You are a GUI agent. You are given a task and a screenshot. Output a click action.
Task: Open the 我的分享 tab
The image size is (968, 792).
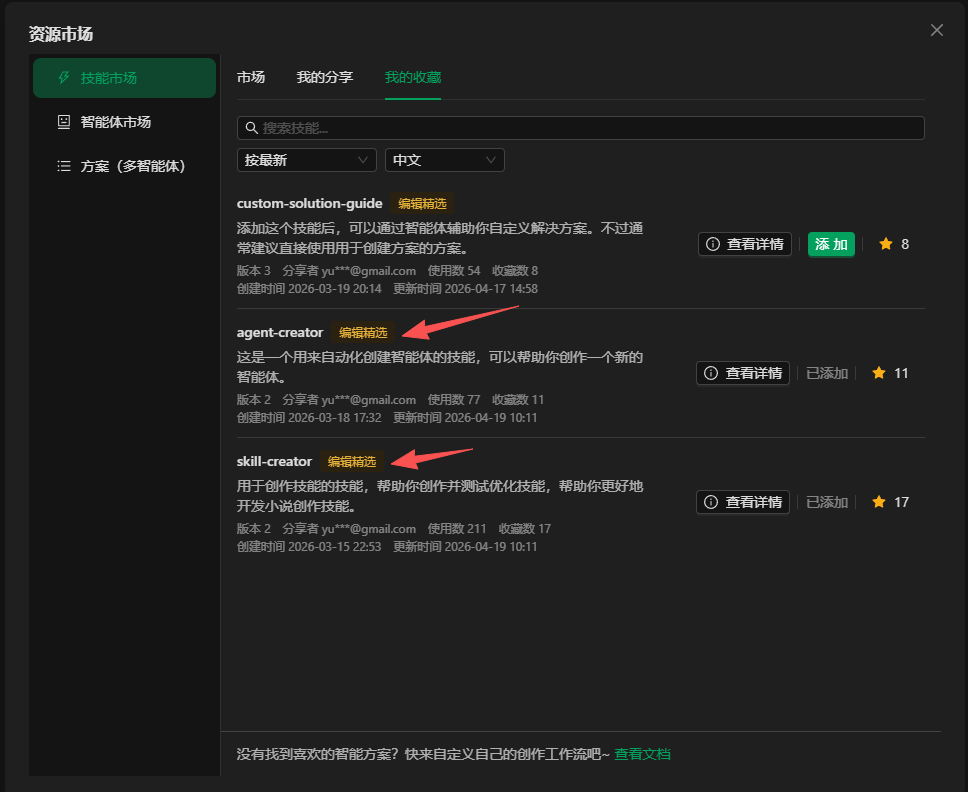325,77
